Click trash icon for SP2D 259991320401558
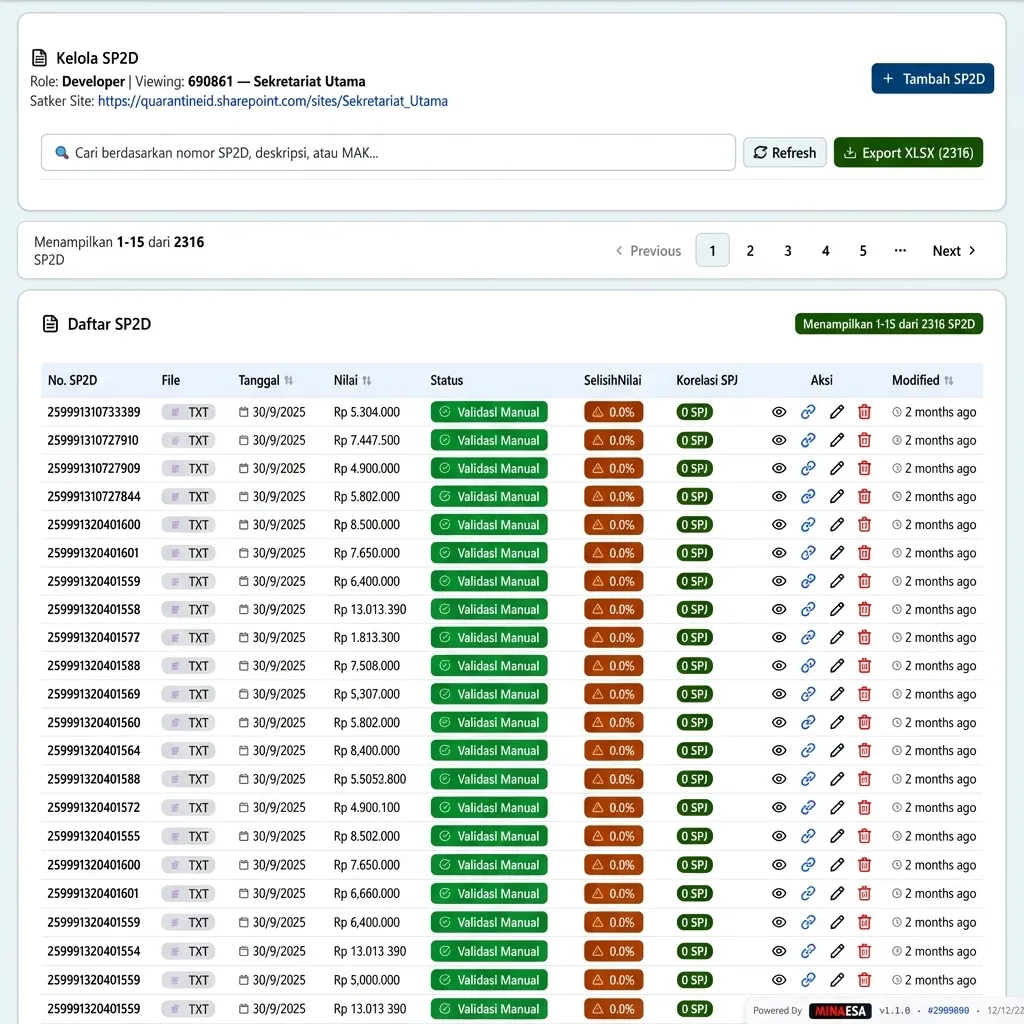1024x1024 pixels. coord(865,609)
